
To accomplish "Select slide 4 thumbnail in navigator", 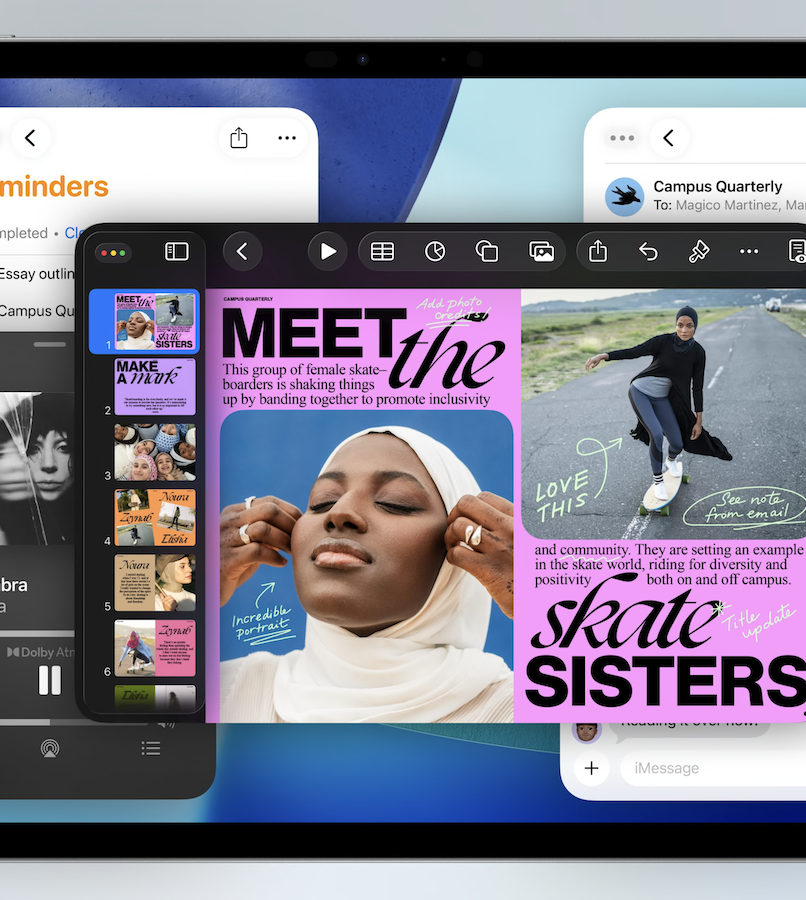I will 155,517.
